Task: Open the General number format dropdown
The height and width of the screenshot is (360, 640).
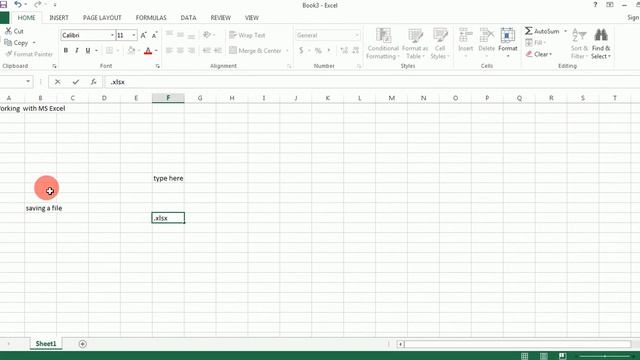Action: 357,36
